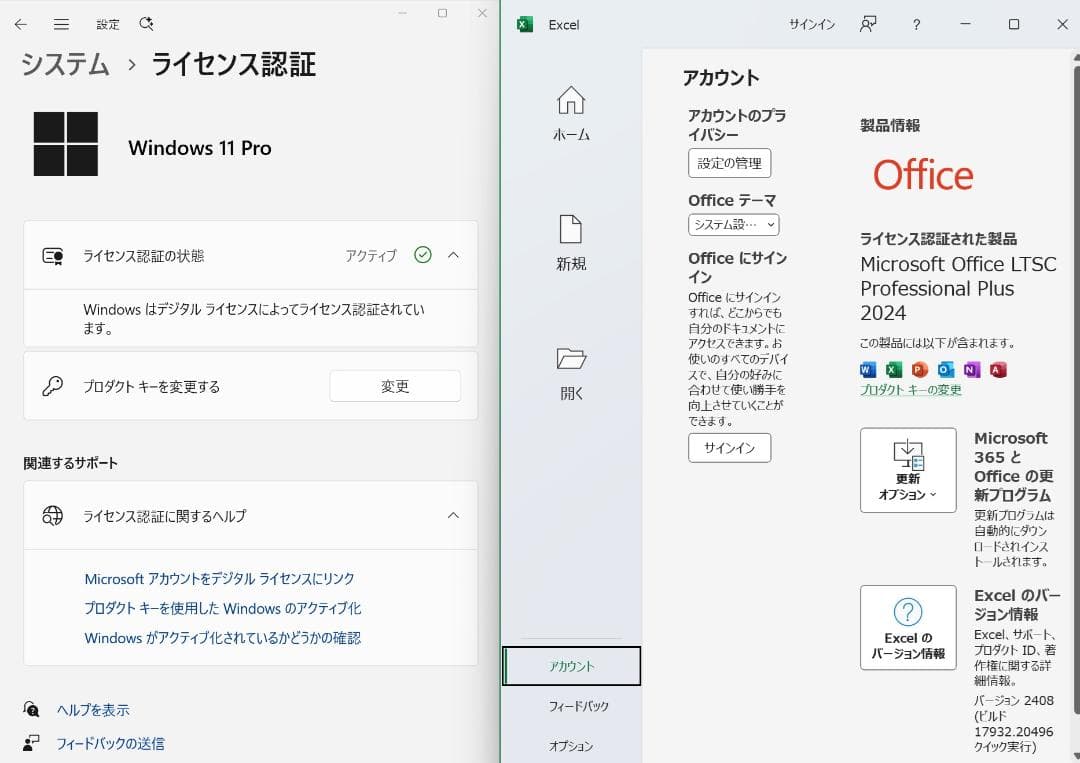The image size is (1080, 763).
Task: Collapse the ライセンス認証の状態 section
Action: click(451, 255)
